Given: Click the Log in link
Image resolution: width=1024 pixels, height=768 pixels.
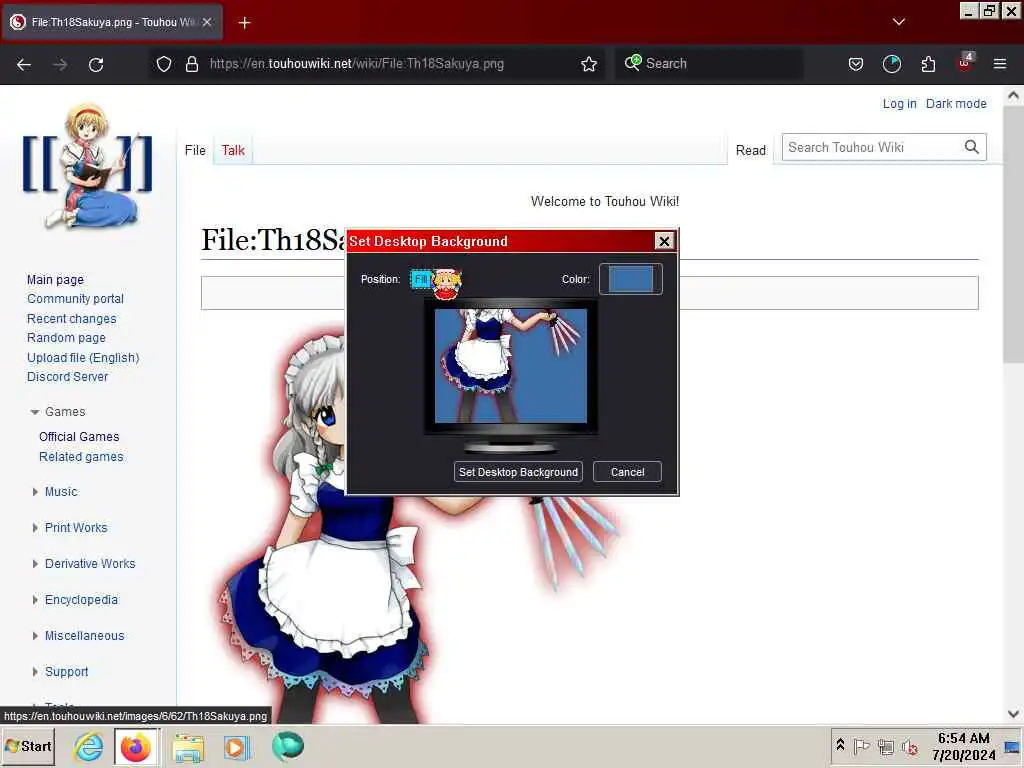Looking at the screenshot, I should click(x=899, y=104).
